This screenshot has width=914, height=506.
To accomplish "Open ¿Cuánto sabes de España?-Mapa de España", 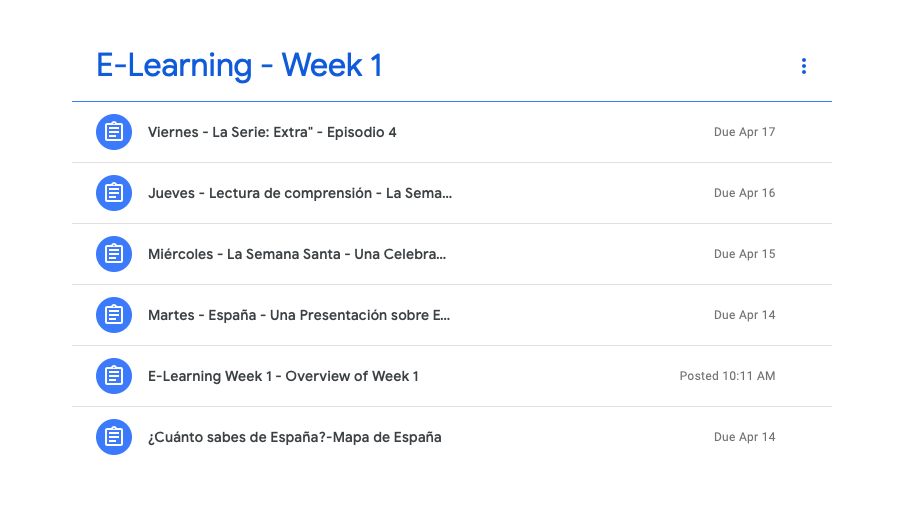I will (294, 437).
